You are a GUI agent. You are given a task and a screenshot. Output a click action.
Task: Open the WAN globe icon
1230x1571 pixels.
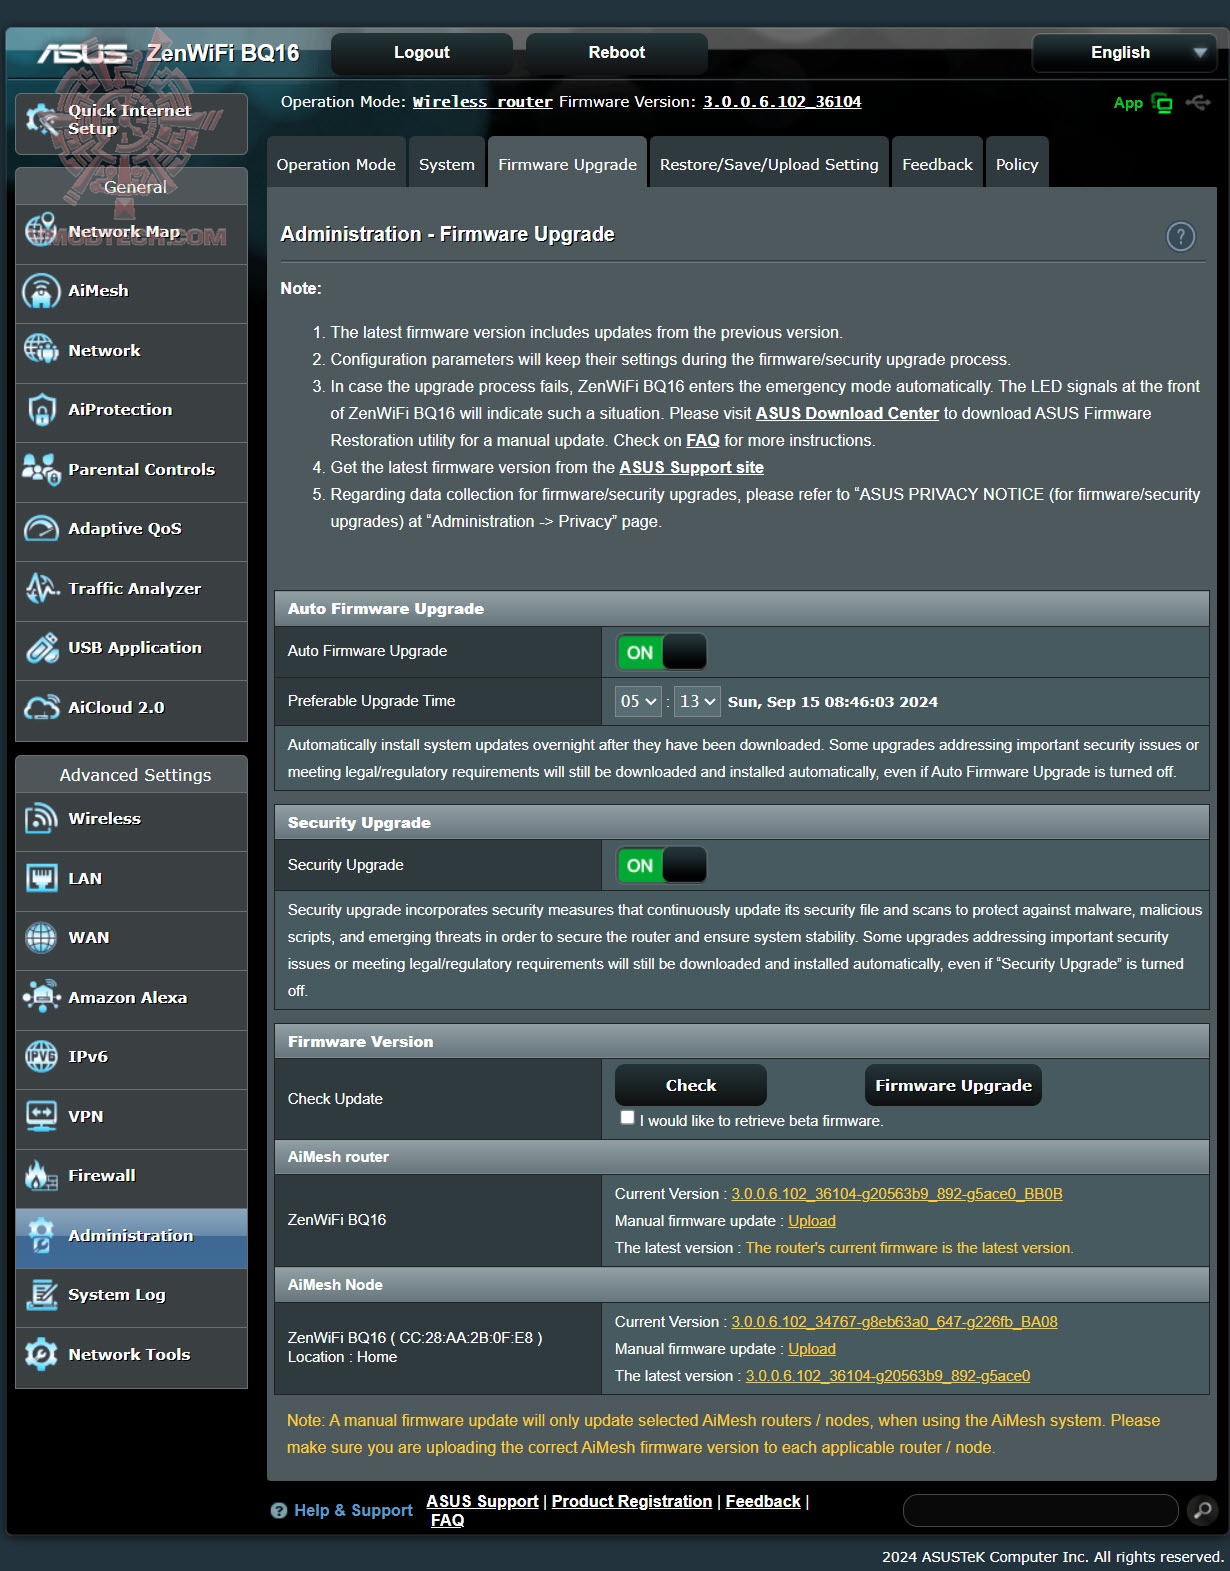(41, 937)
